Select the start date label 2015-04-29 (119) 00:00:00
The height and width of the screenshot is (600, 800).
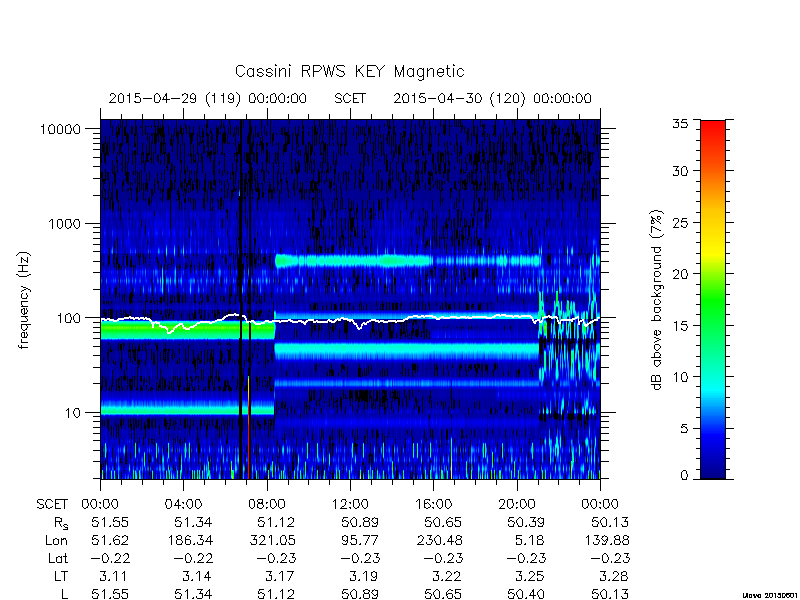208,98
